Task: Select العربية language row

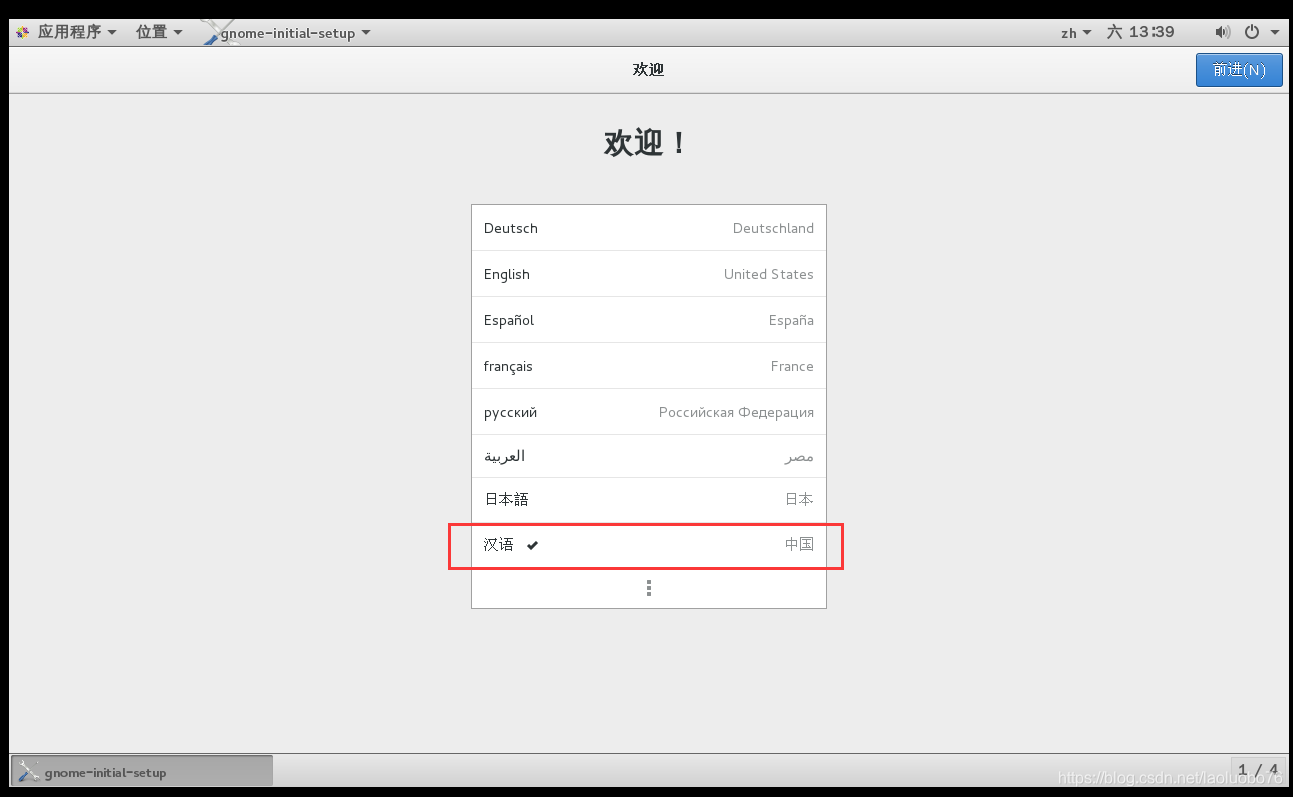Action: pos(649,456)
